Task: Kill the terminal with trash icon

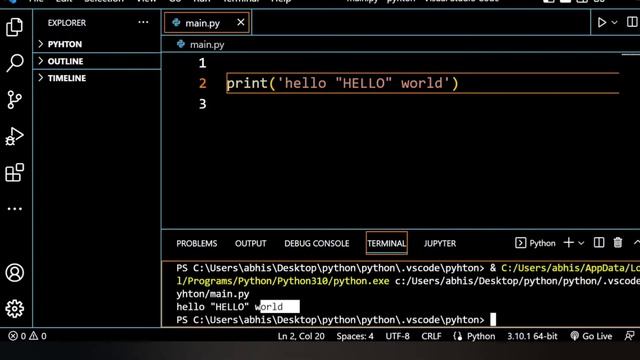Action: (618, 242)
